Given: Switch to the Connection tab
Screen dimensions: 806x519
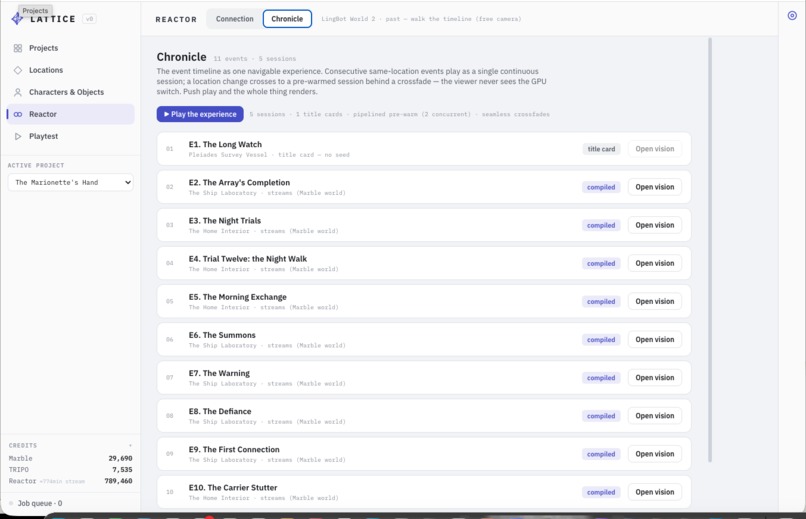Looking at the screenshot, I should point(234,19).
